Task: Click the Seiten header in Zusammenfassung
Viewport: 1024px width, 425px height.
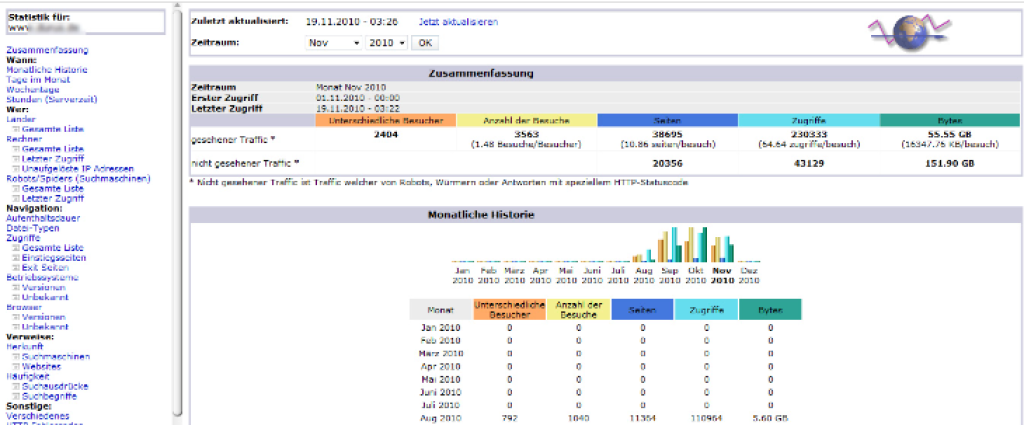Action: click(668, 120)
